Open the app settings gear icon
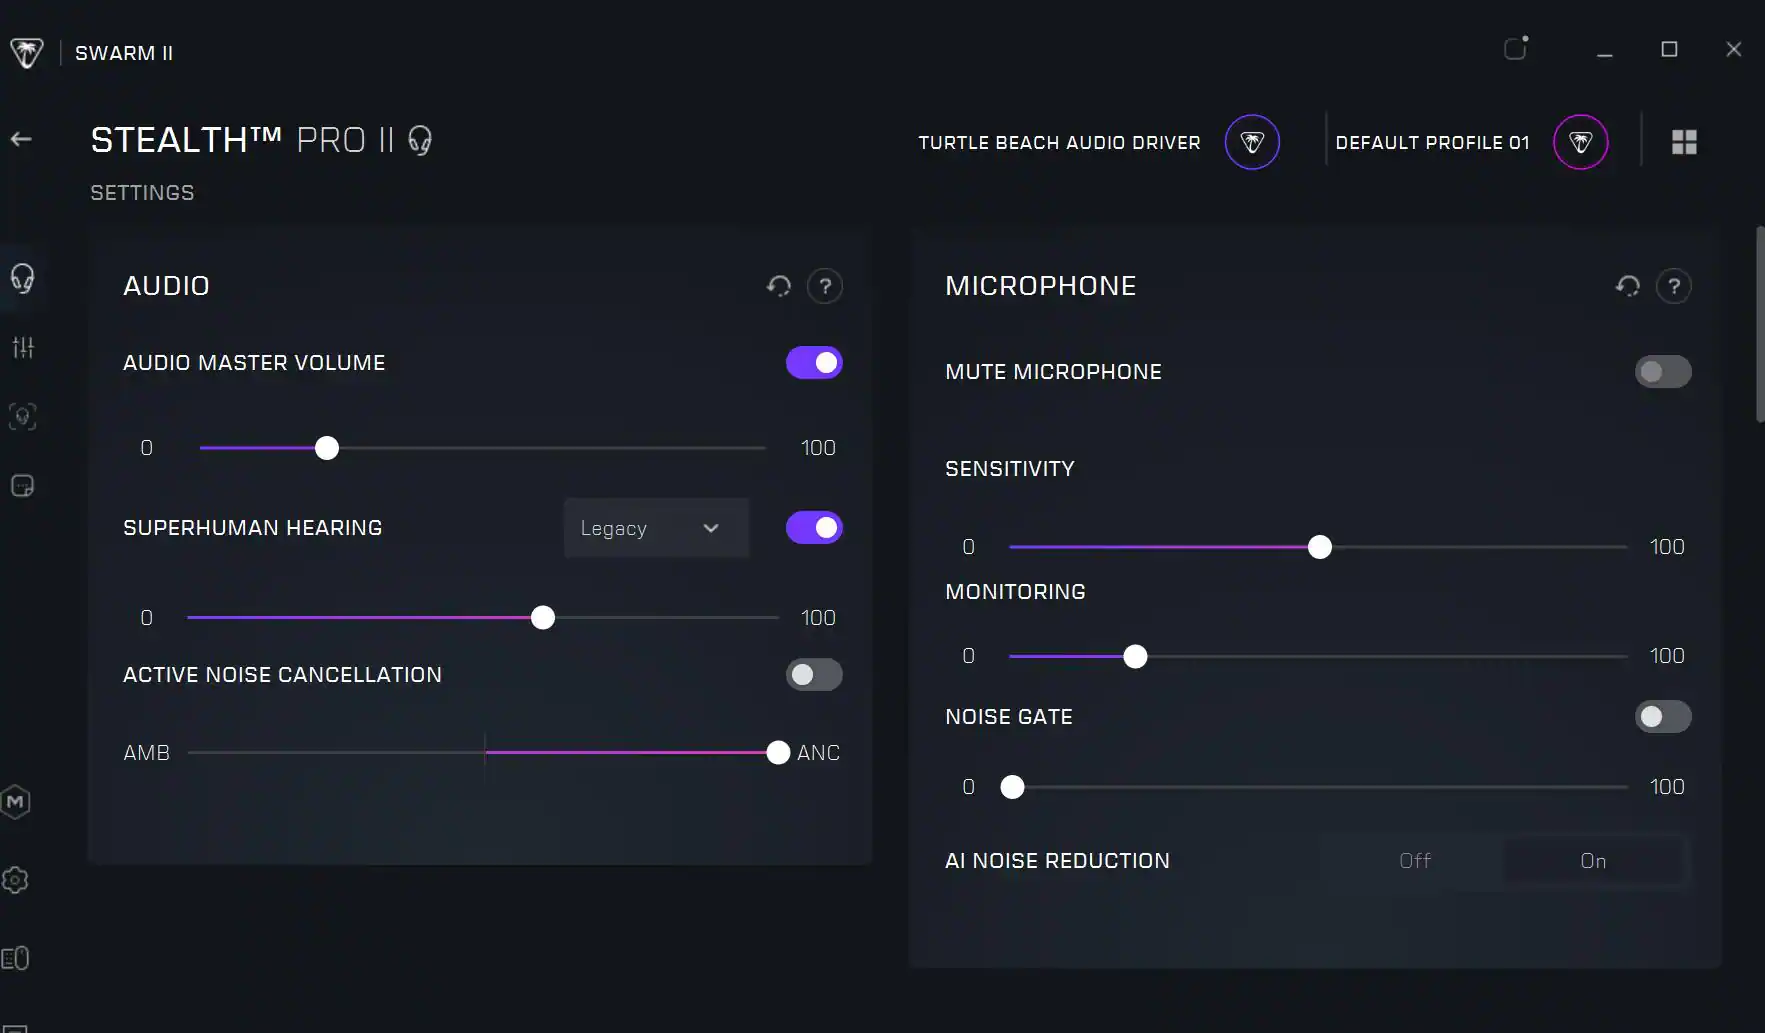Screen dimensions: 1765x1033 (15, 880)
